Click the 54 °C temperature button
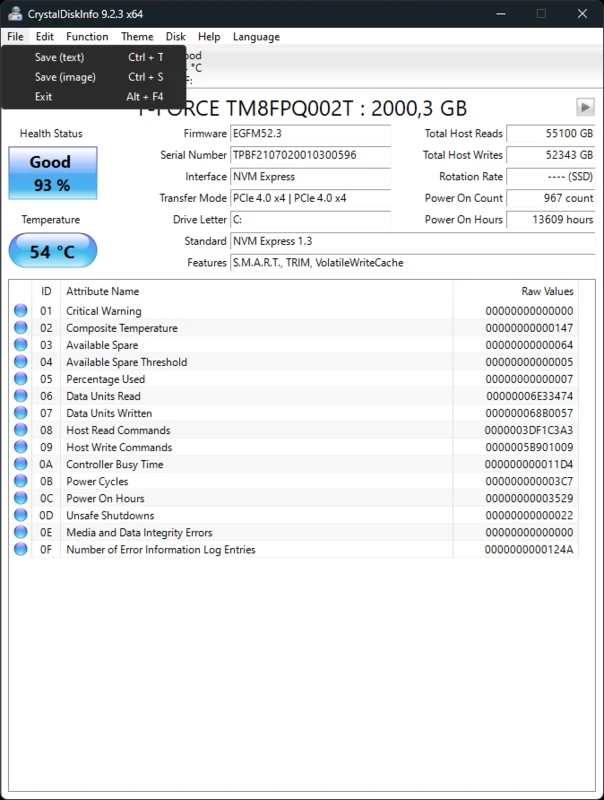The height and width of the screenshot is (800, 604). pyautogui.click(x=53, y=251)
